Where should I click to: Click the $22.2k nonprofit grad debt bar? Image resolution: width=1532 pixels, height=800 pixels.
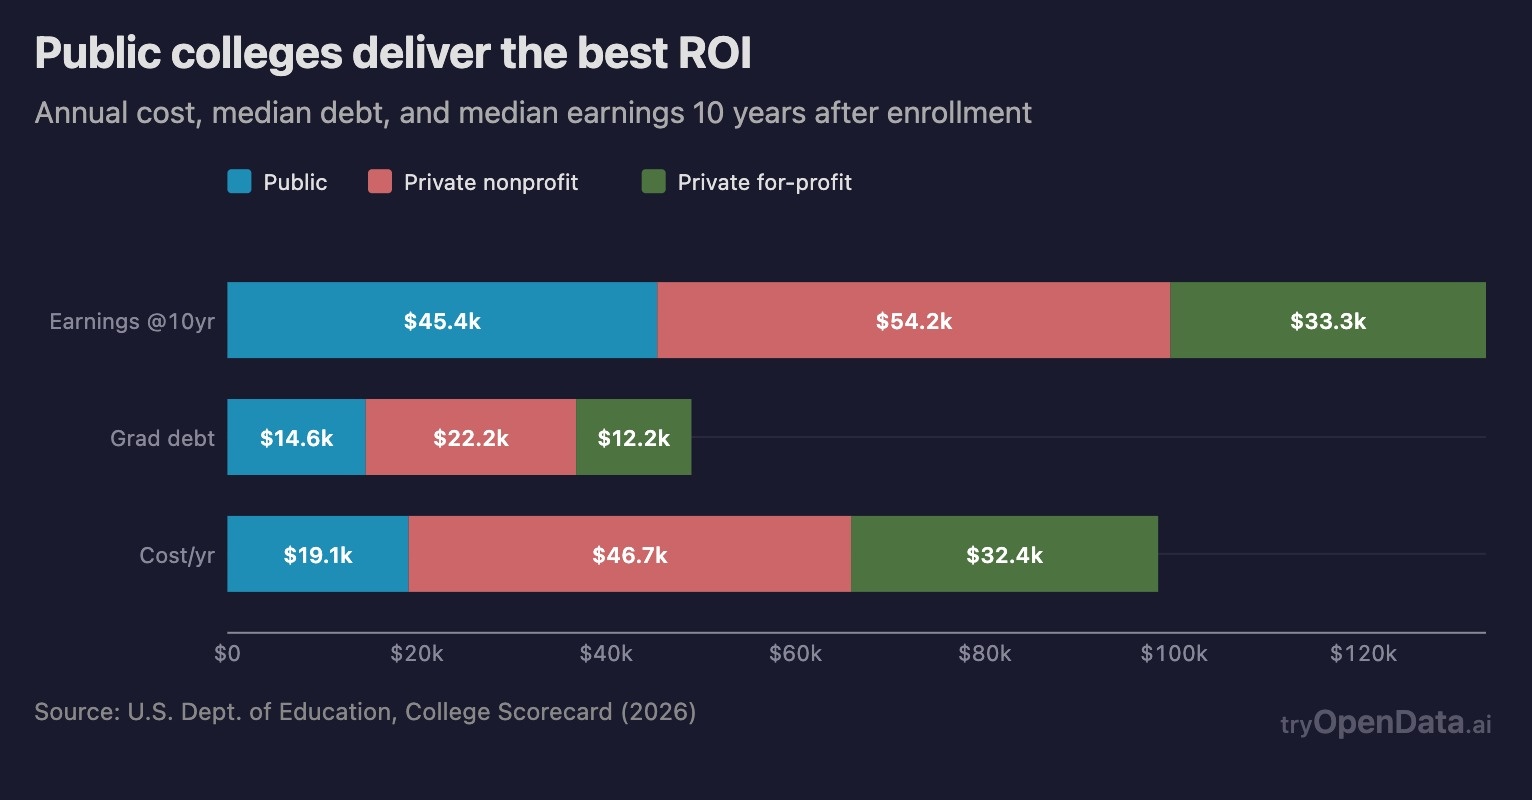470,437
